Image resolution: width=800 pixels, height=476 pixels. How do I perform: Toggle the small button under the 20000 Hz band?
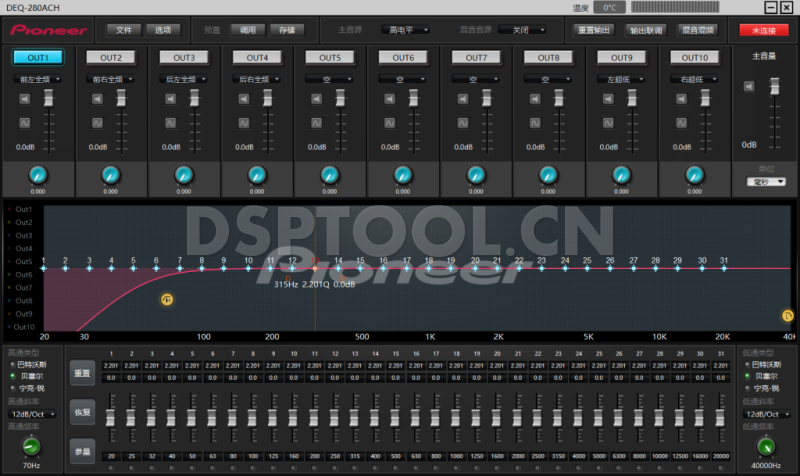pyautogui.click(x=720, y=467)
